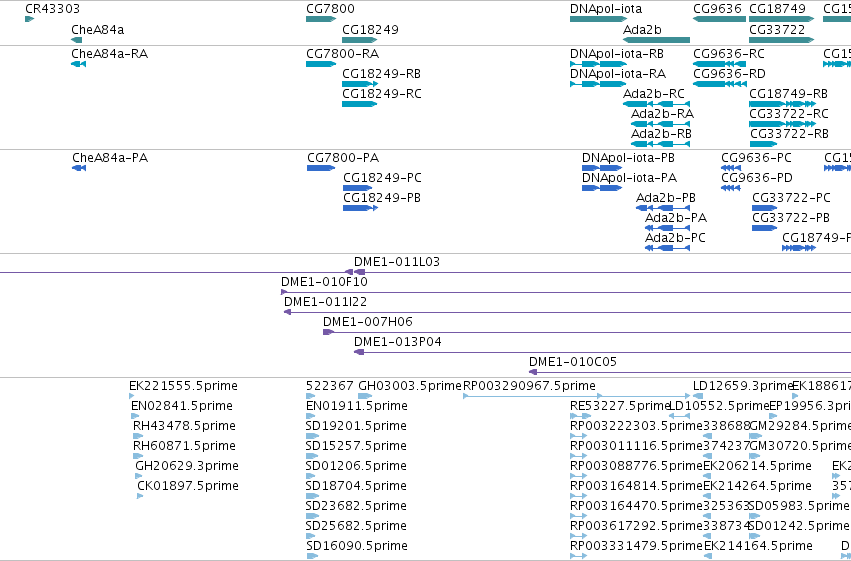Image resolution: width=851 pixels, height=561 pixels.
Task: Select the Ada2b-PC protein feature
Action: tap(667, 248)
